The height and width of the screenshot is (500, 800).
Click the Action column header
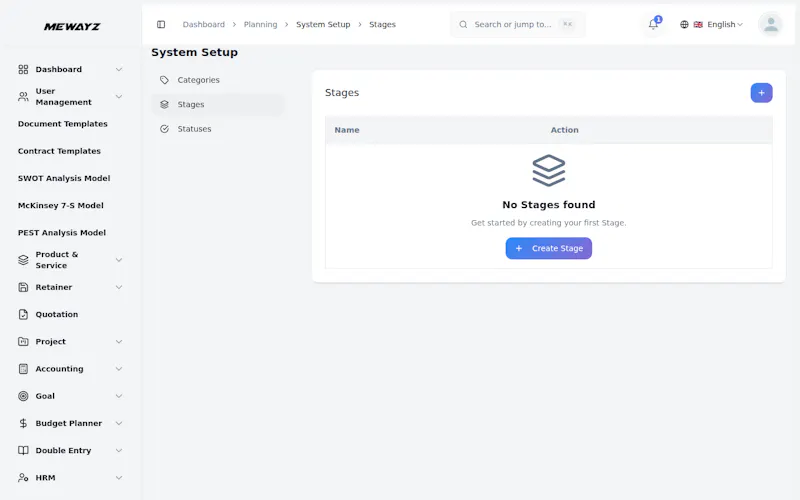click(564, 130)
